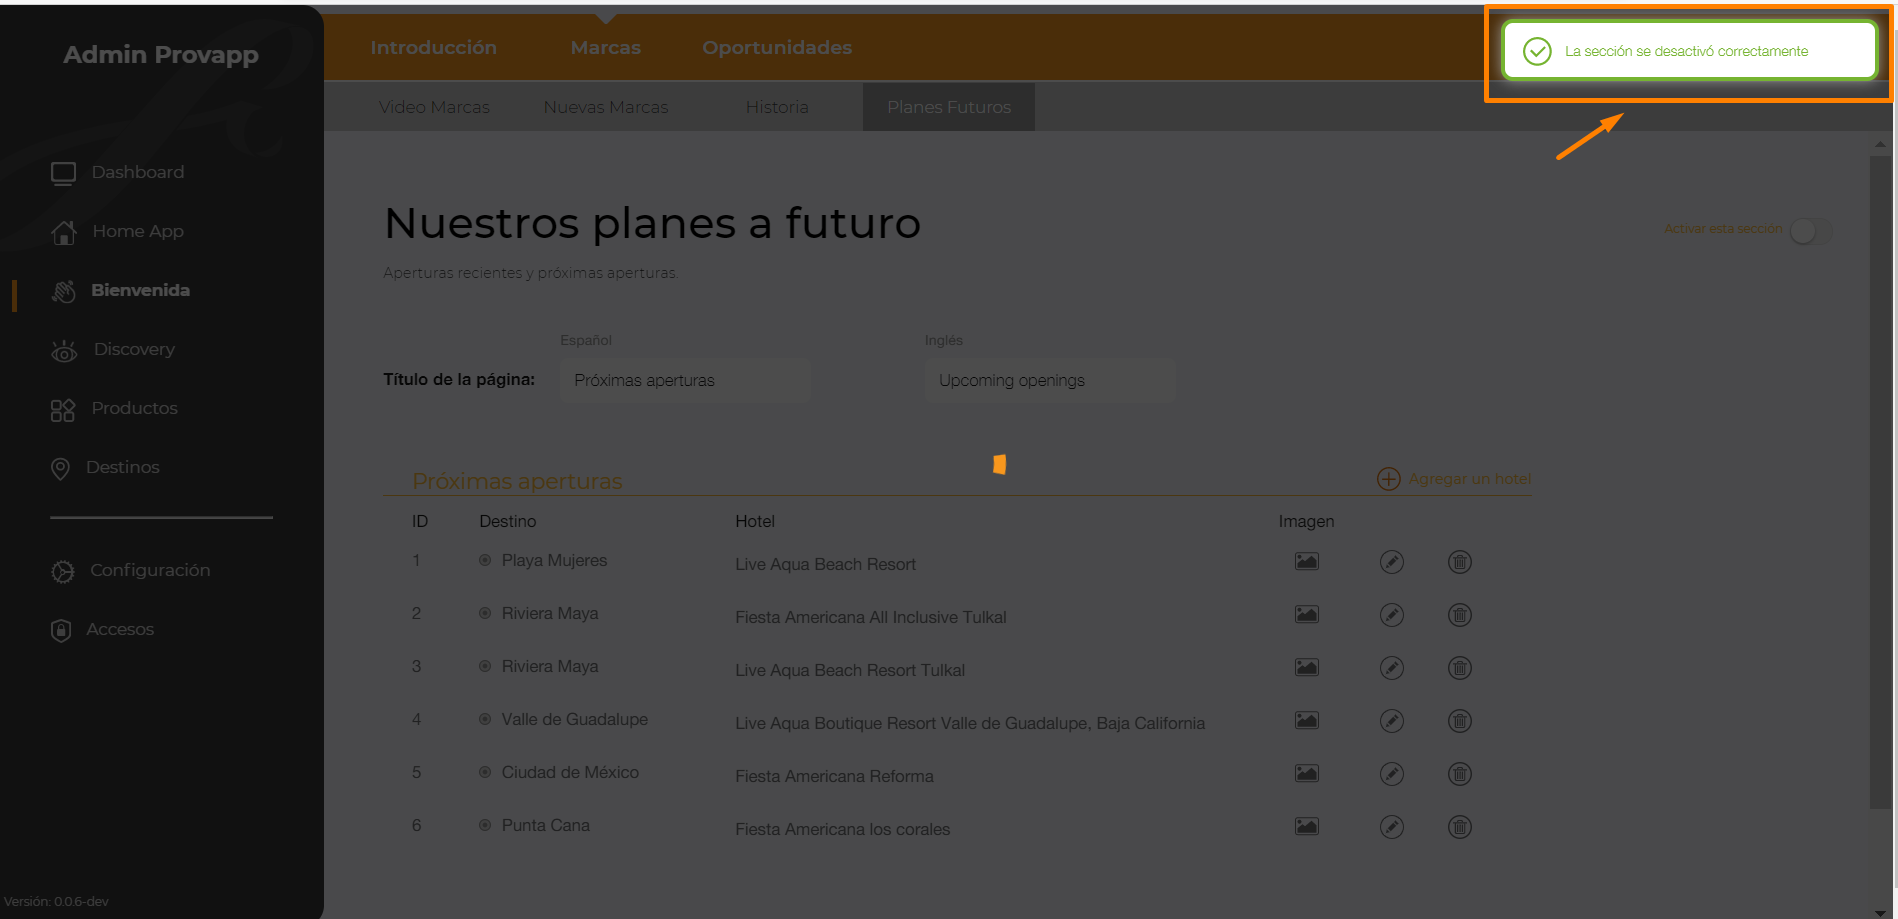Image resolution: width=1898 pixels, height=919 pixels.
Task: Click the Discovery eye icon
Action: point(63,351)
